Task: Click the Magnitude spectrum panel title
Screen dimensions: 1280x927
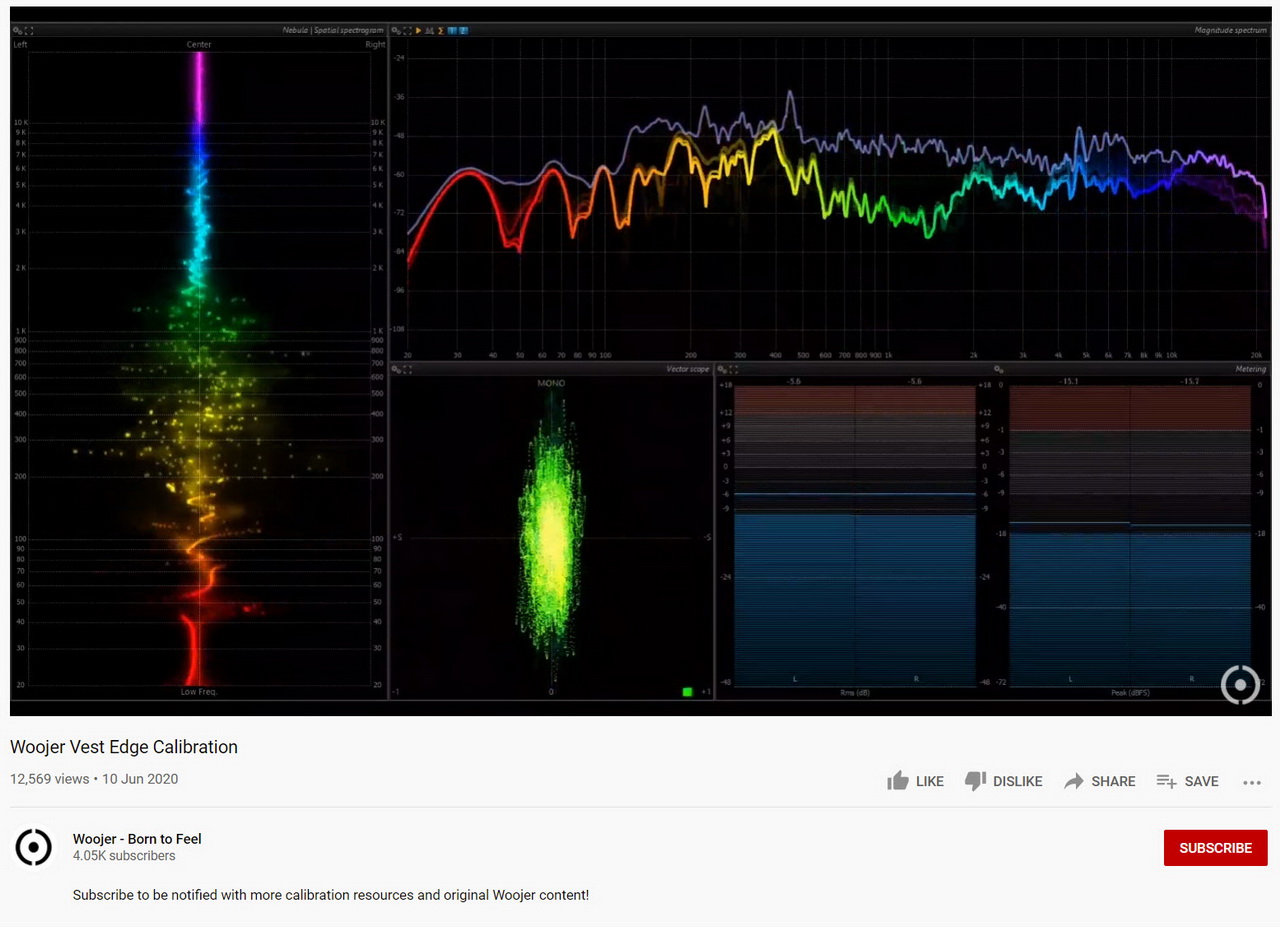Action: pyautogui.click(x=1230, y=31)
